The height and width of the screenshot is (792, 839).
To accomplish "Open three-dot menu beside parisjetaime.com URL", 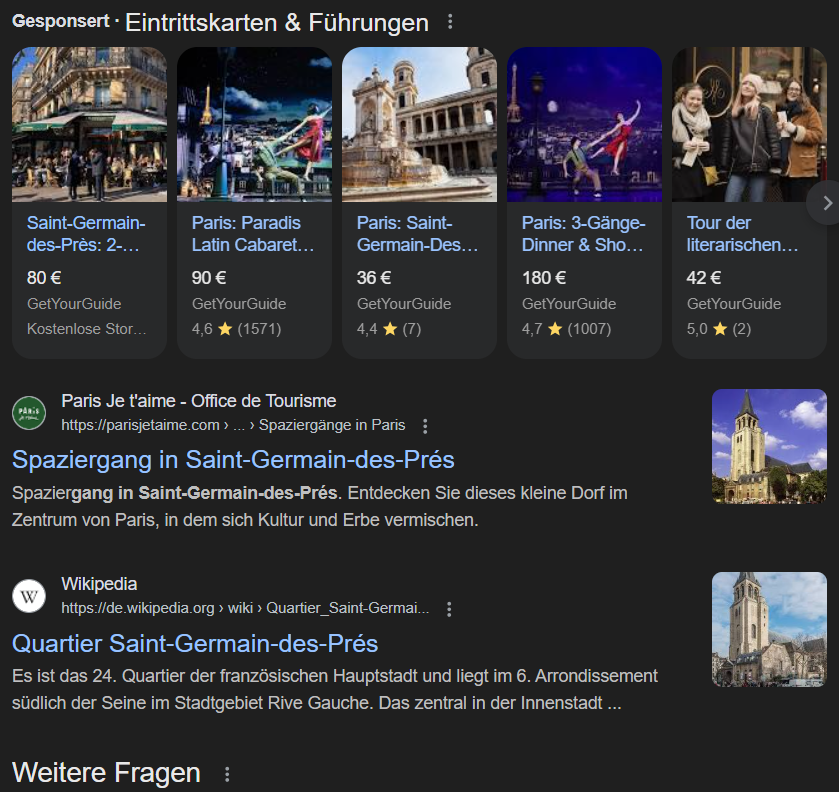I will tap(425, 426).
